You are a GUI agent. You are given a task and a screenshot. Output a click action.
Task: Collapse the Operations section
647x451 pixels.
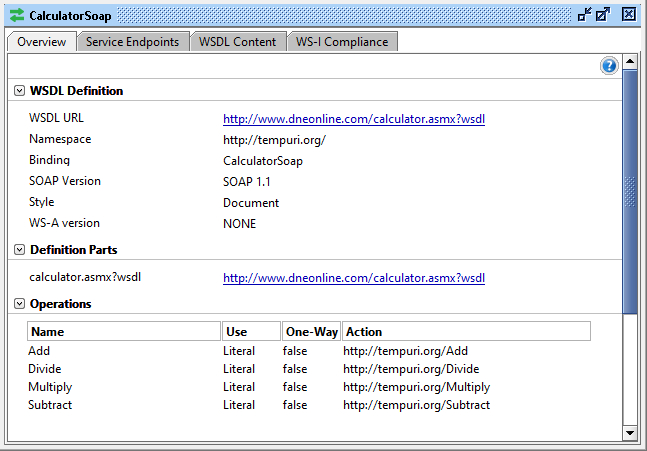click(19, 303)
